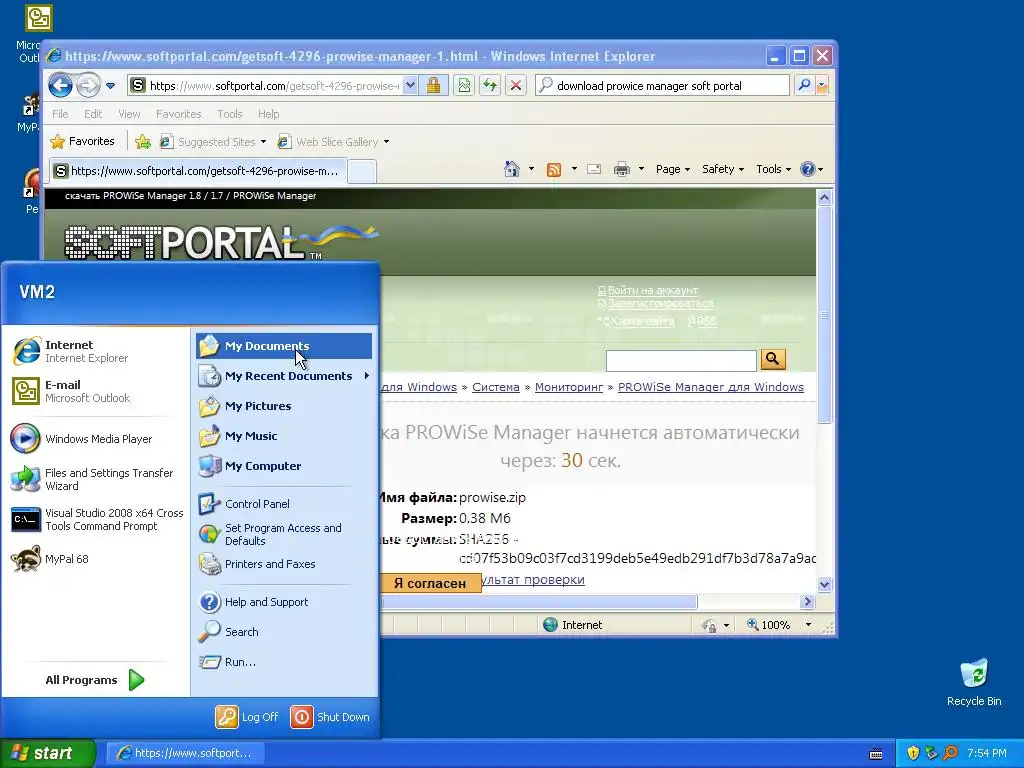Click the Home icon in command bar
1024x768 pixels.
click(x=512, y=169)
